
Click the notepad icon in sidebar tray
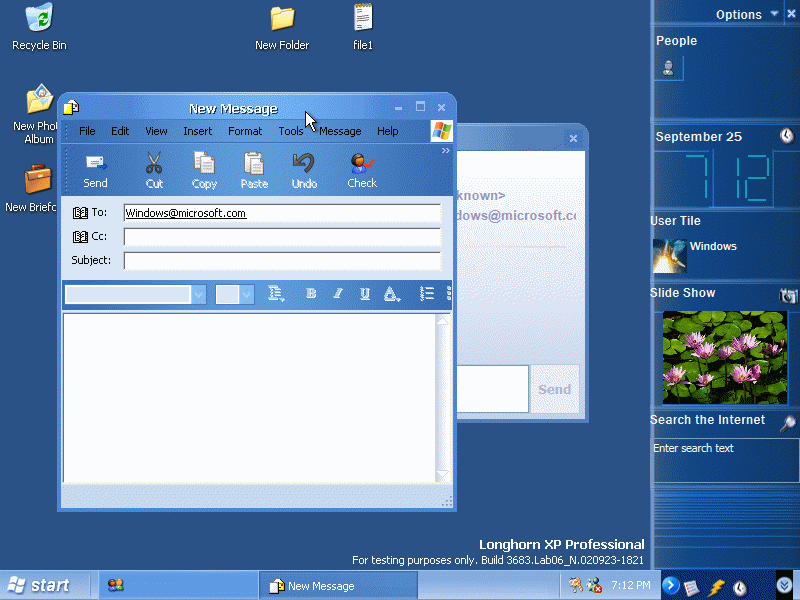coord(691,588)
